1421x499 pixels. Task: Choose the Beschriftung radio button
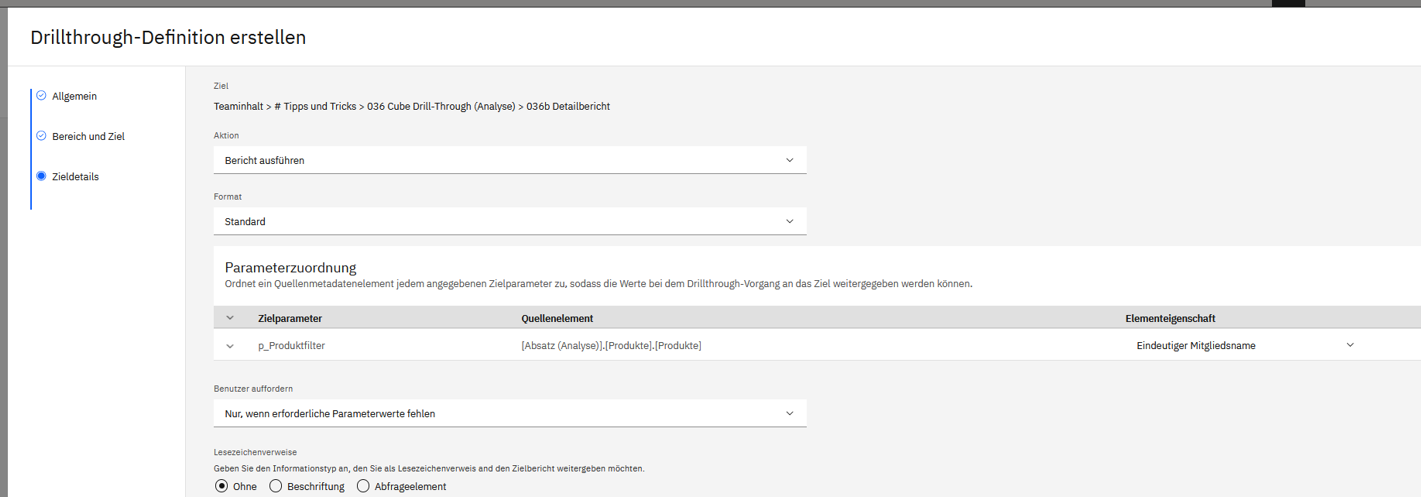click(276, 487)
